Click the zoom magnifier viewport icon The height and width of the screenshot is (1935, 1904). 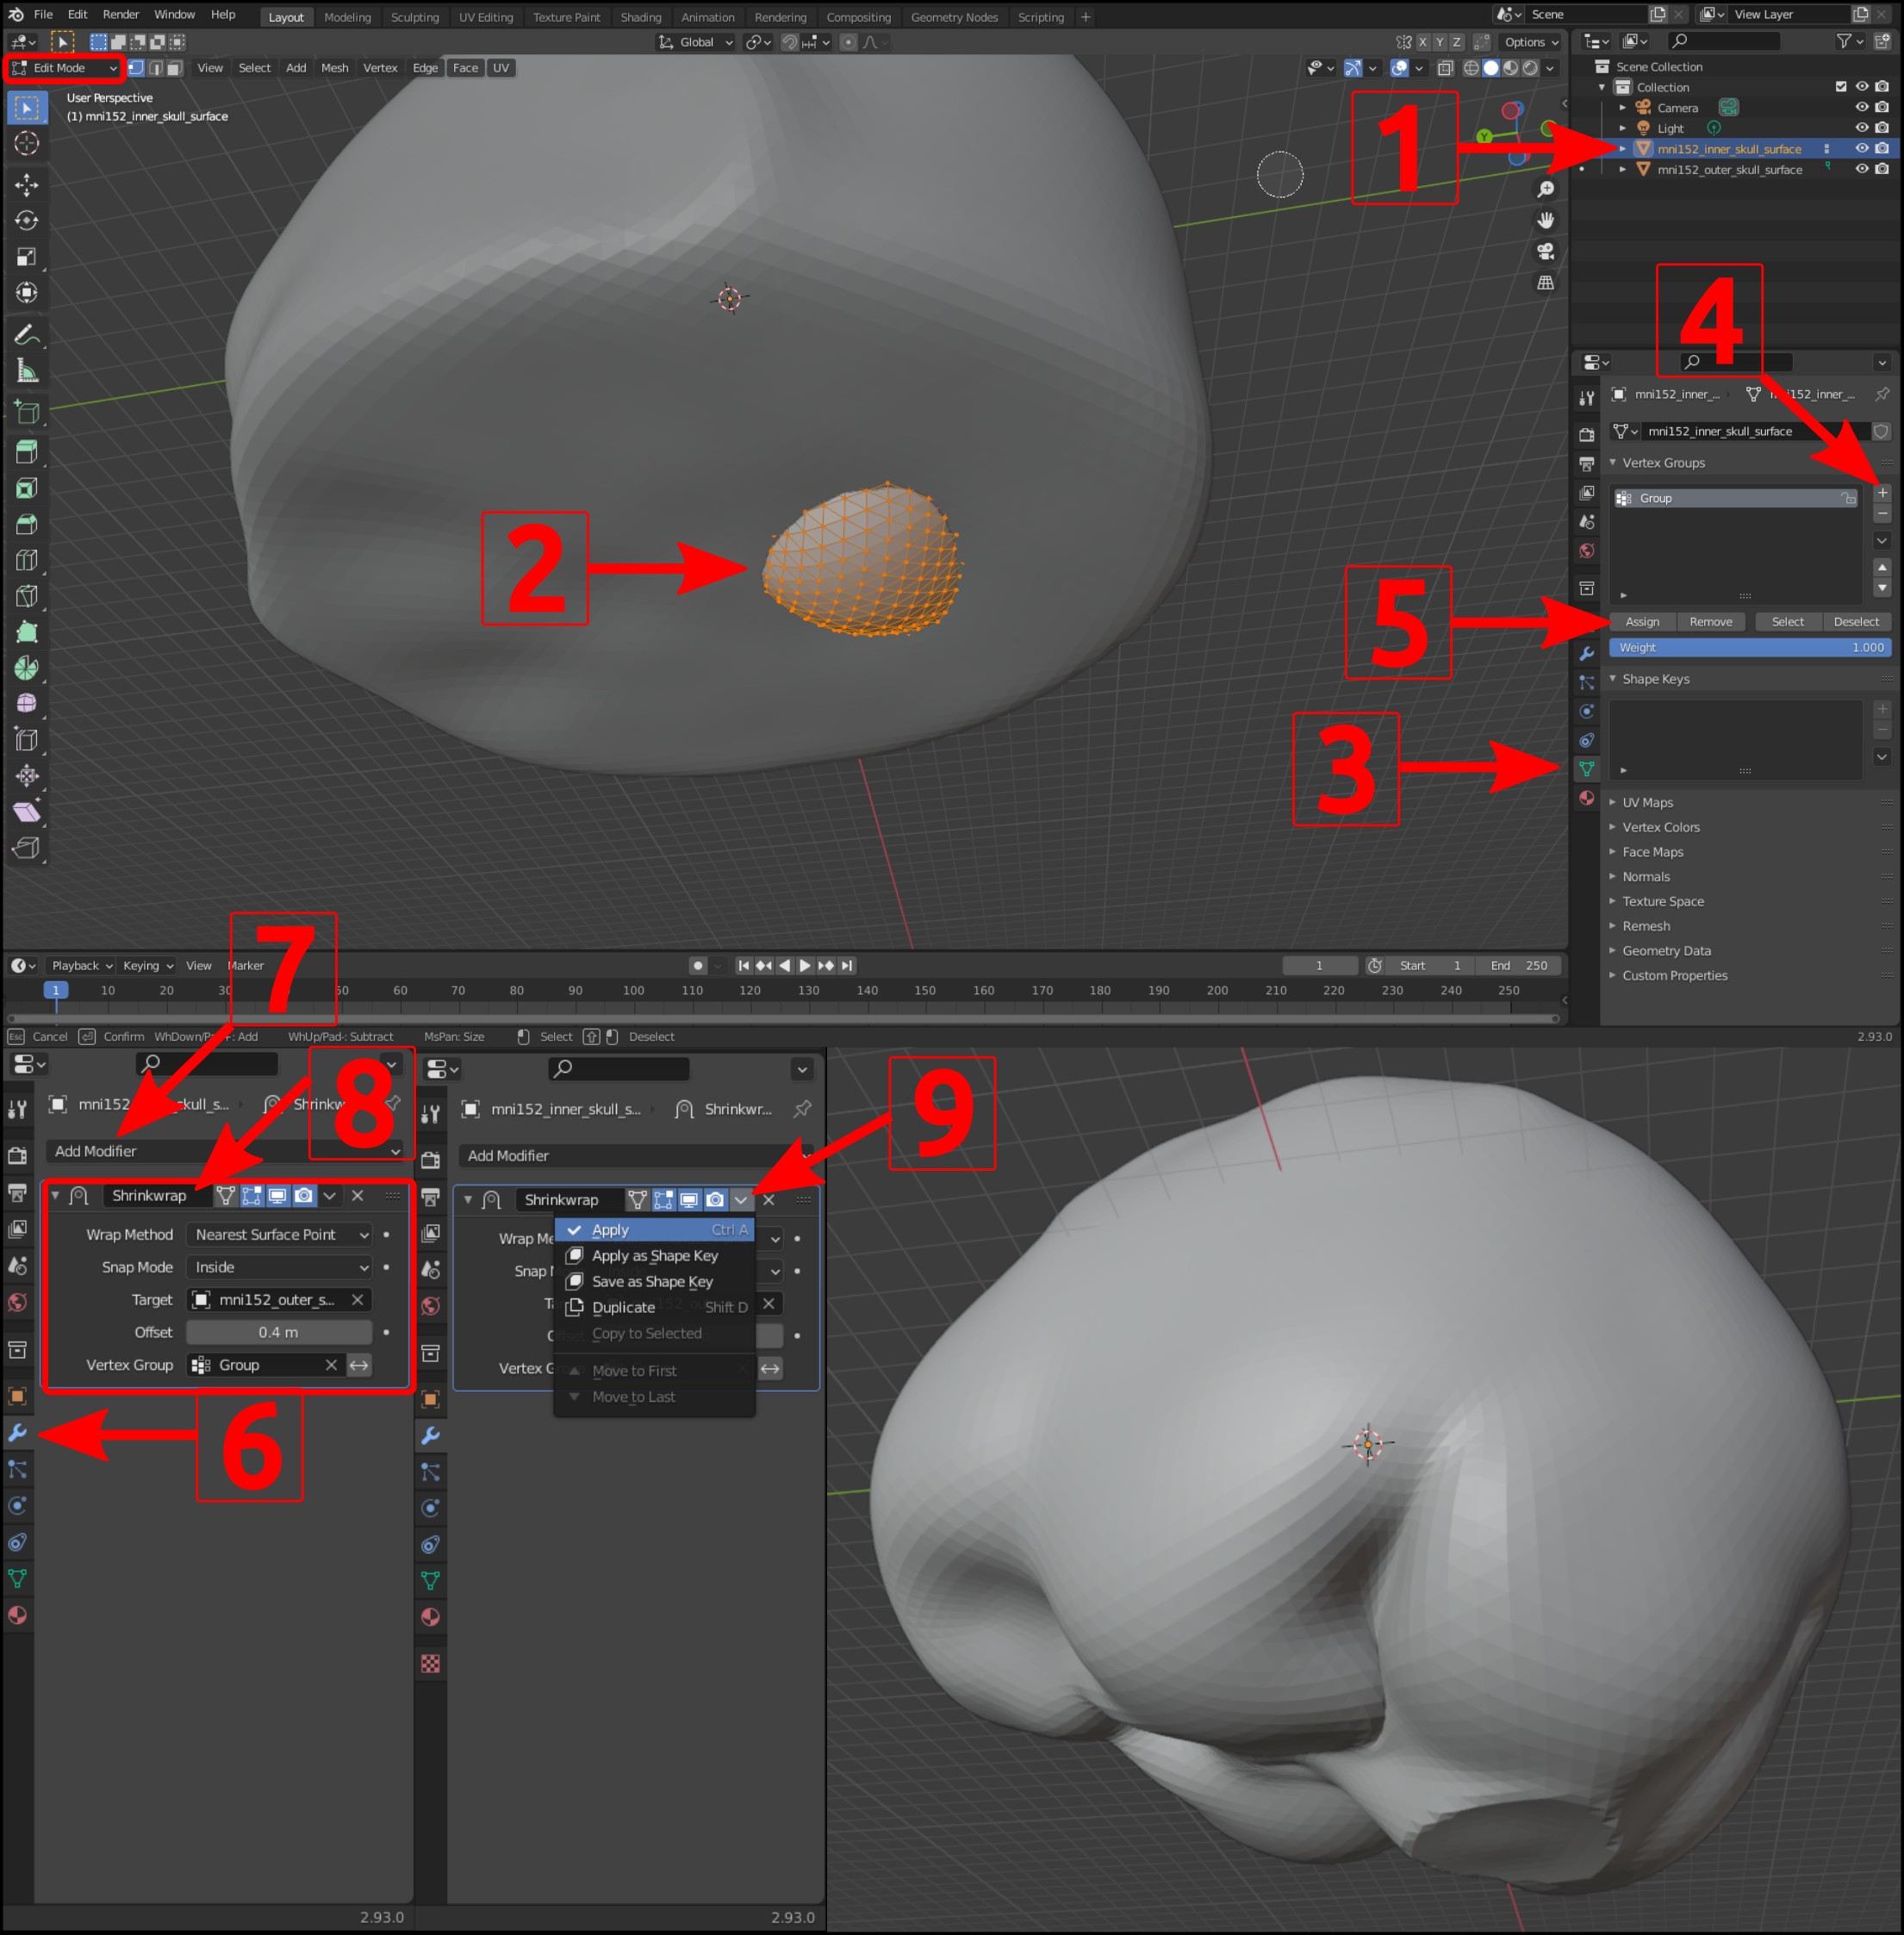(1545, 189)
